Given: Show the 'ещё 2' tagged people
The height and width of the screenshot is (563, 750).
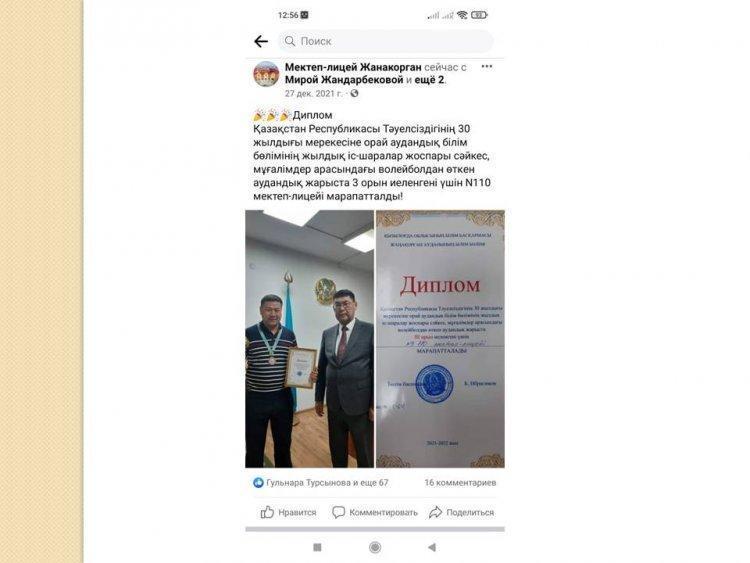Looking at the screenshot, I should pyautogui.click(x=429, y=80).
